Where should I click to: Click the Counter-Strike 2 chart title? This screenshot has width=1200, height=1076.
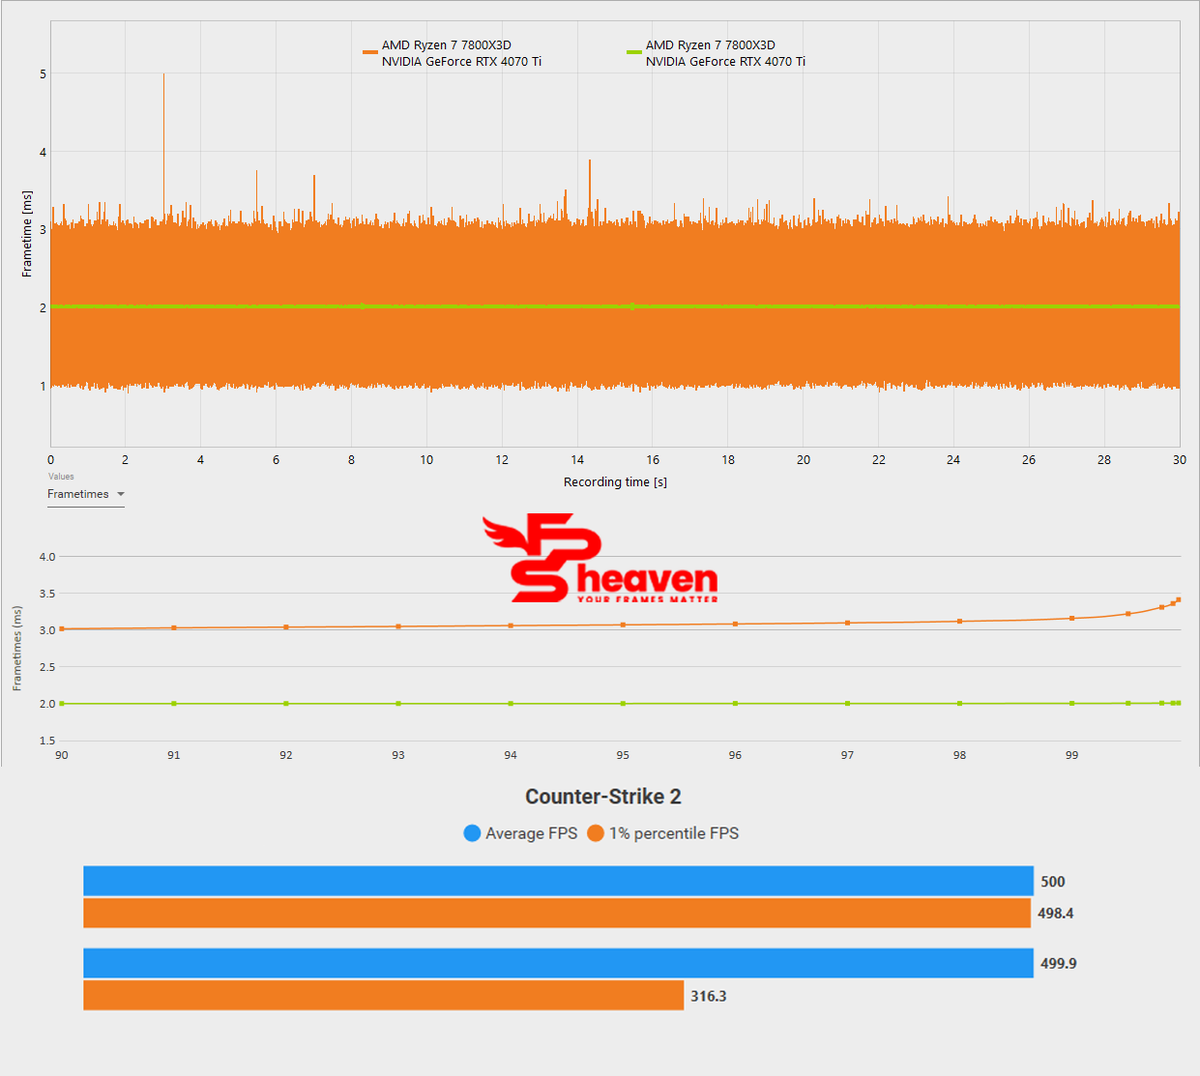(x=603, y=797)
